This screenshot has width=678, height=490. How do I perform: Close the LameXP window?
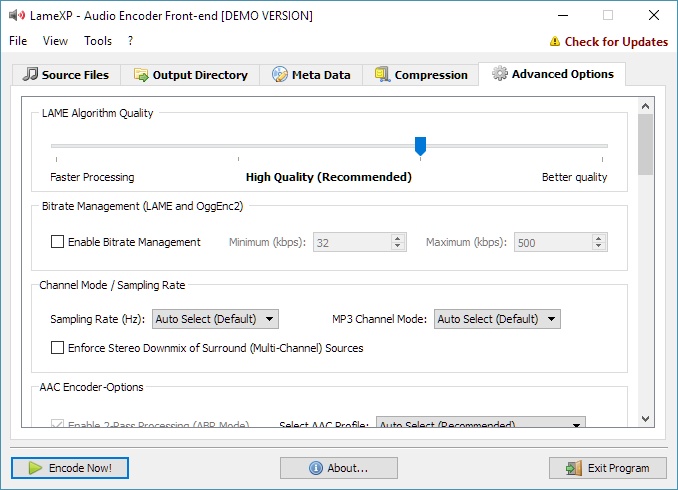point(654,16)
